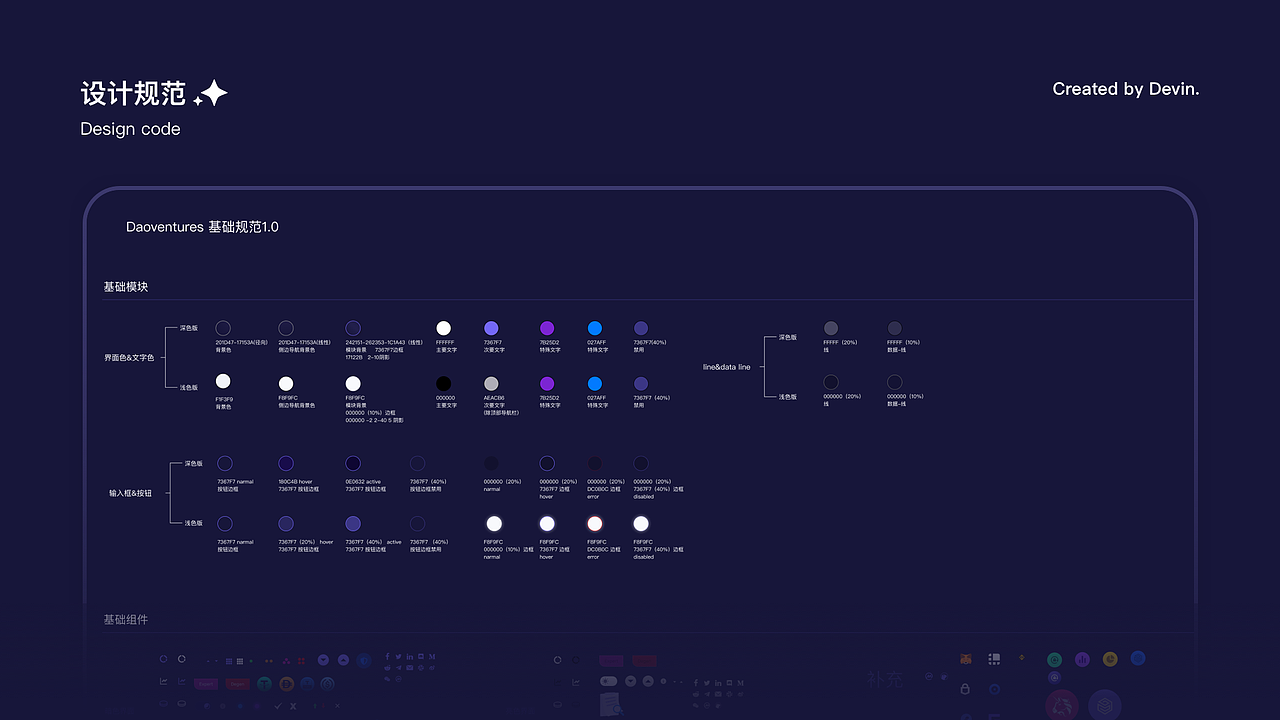Click the light-version 7367F7 normal button swatch

pos(225,523)
